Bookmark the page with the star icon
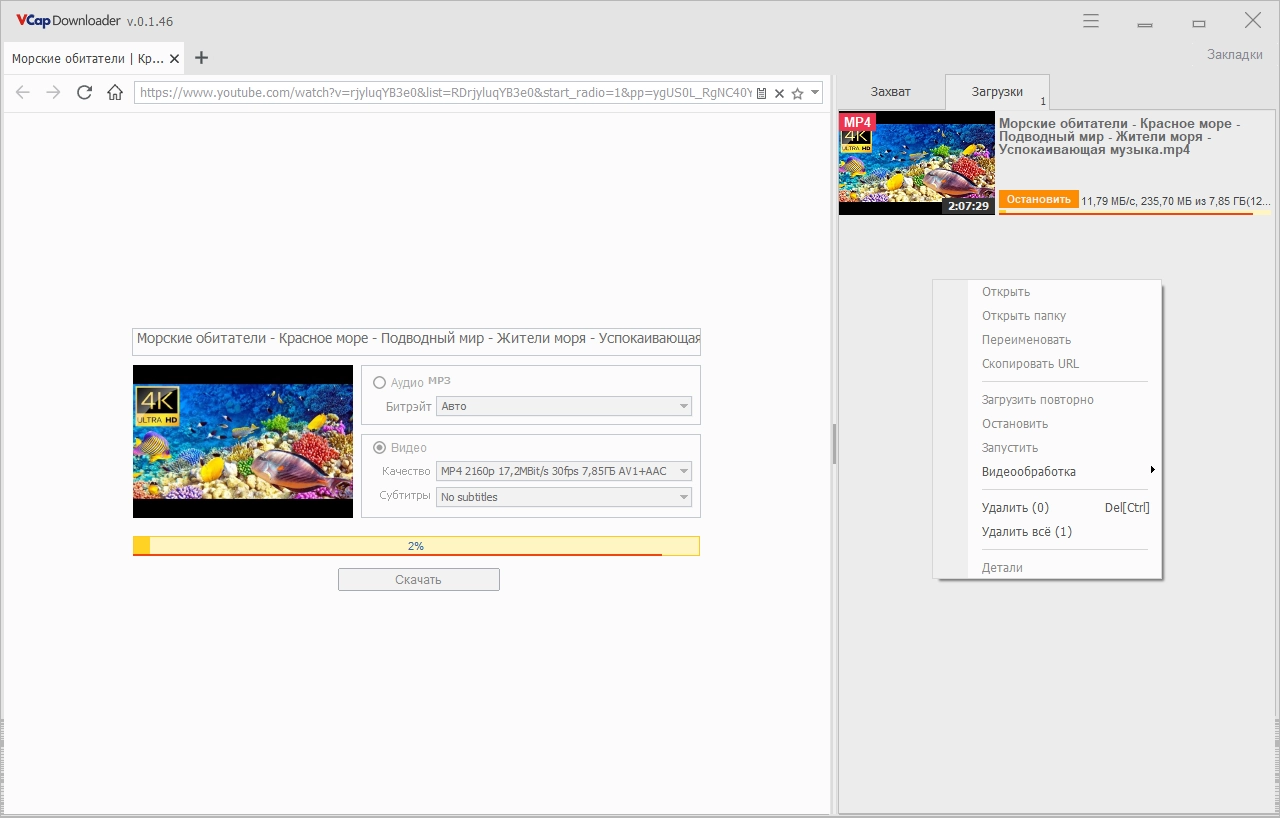This screenshot has width=1280, height=818. tap(797, 93)
